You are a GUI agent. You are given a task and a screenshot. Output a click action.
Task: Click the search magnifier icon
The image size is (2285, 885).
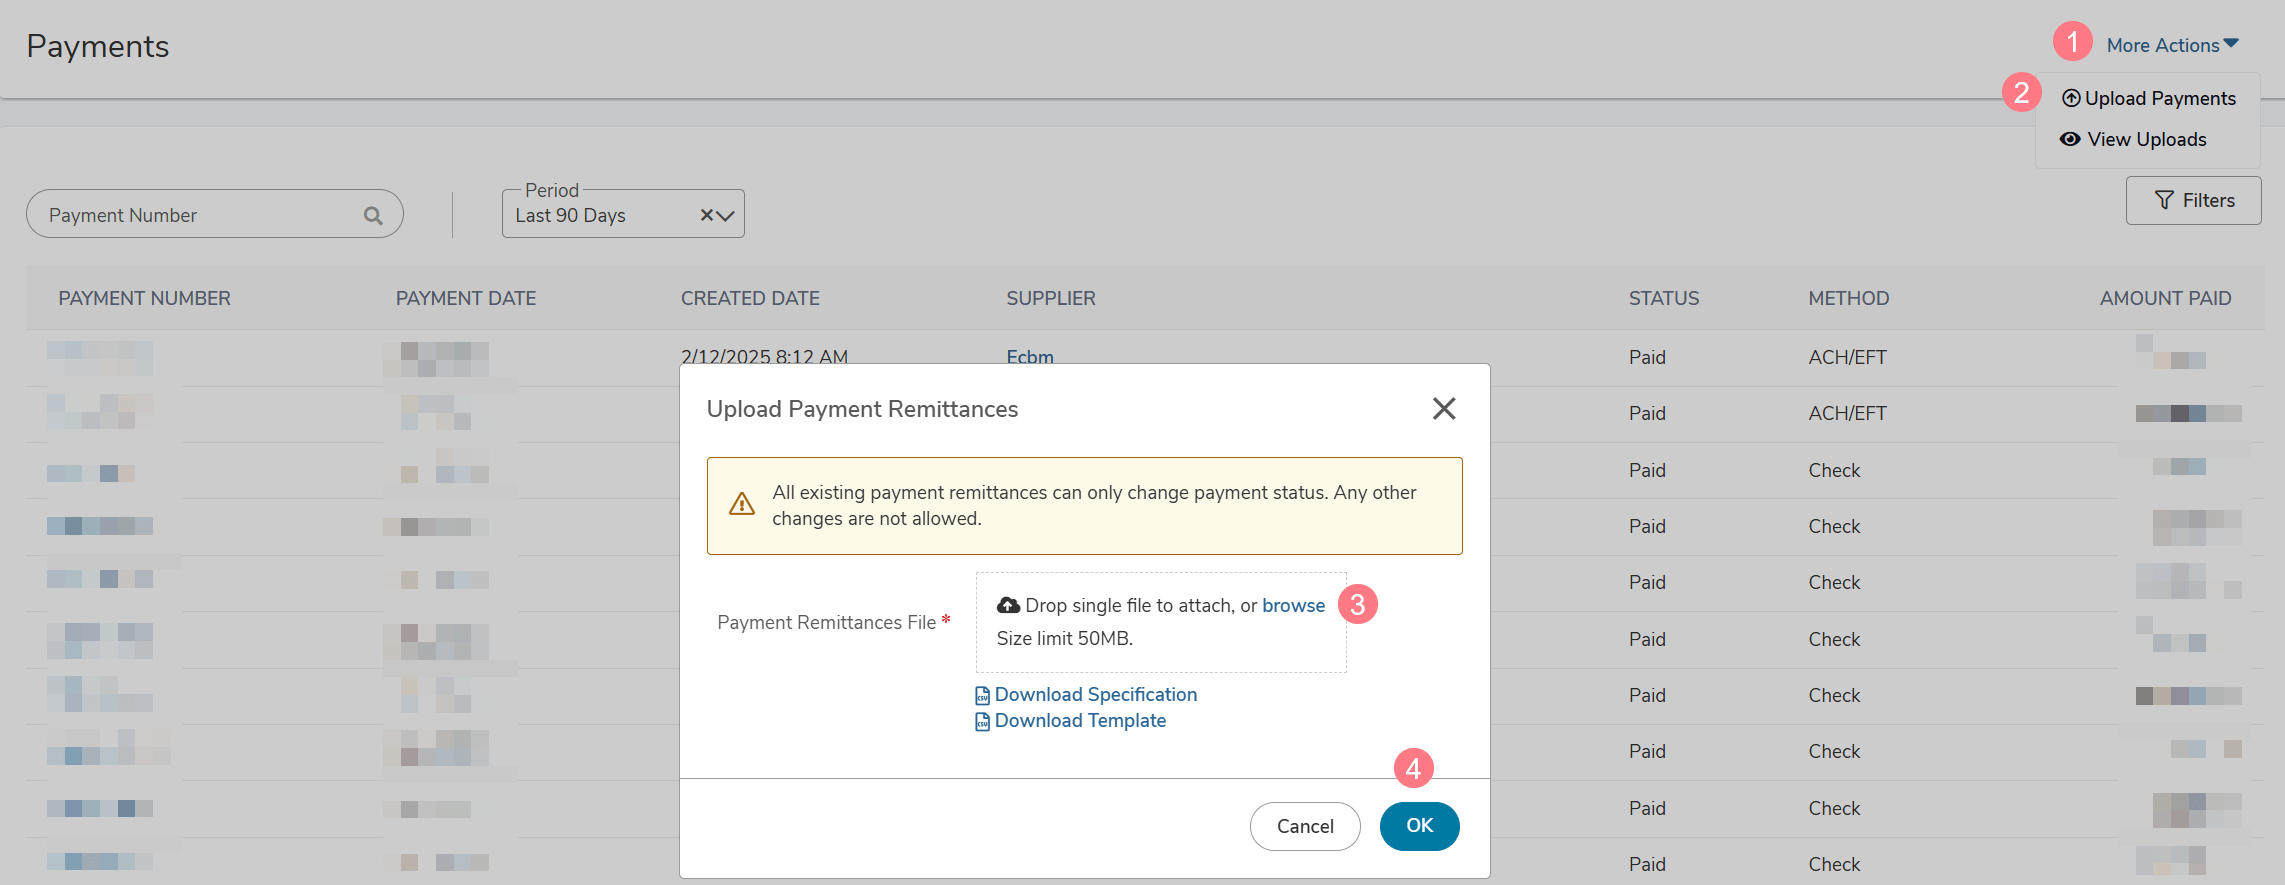373,215
